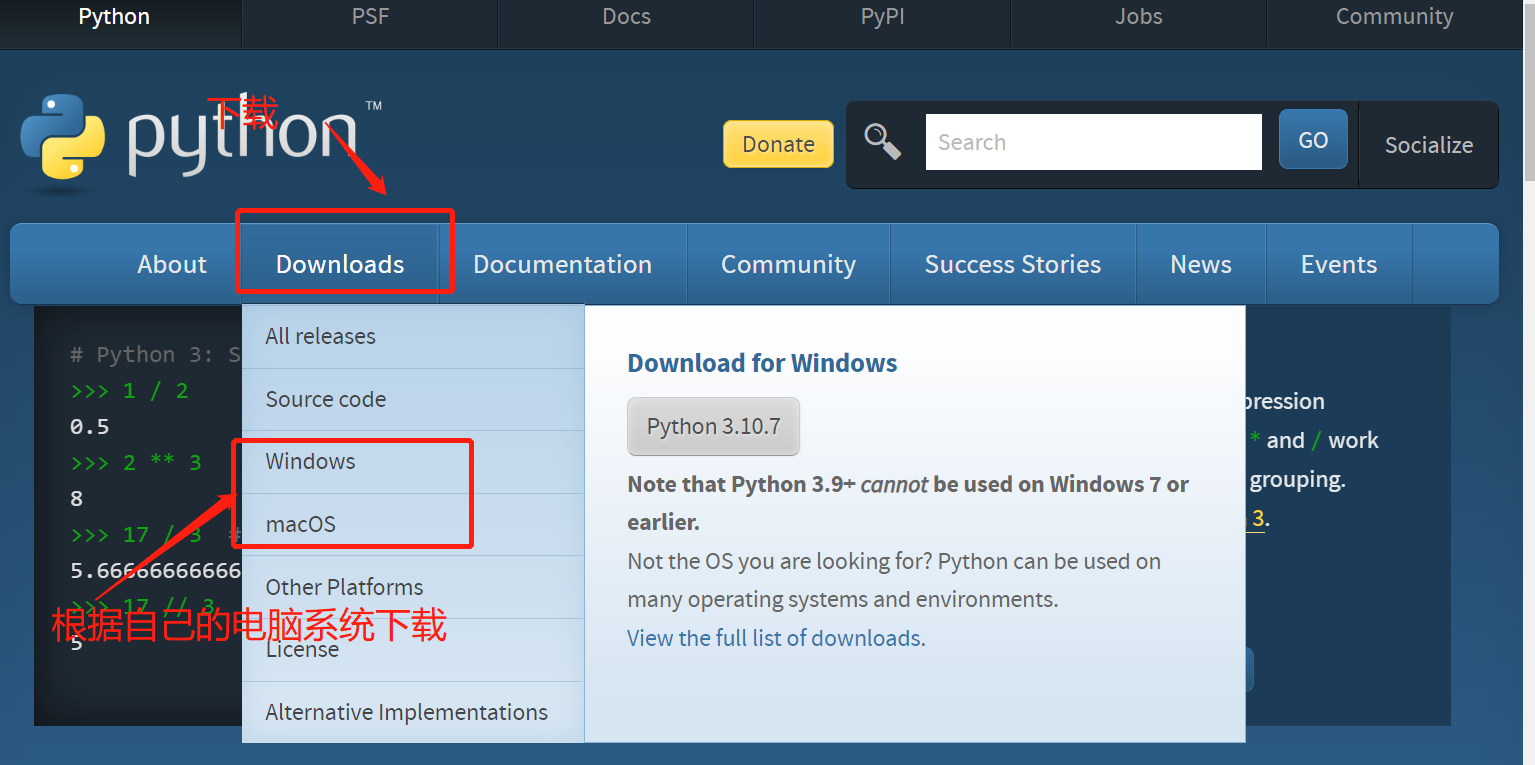Select Other Platforms in Downloads menu

[413, 587]
